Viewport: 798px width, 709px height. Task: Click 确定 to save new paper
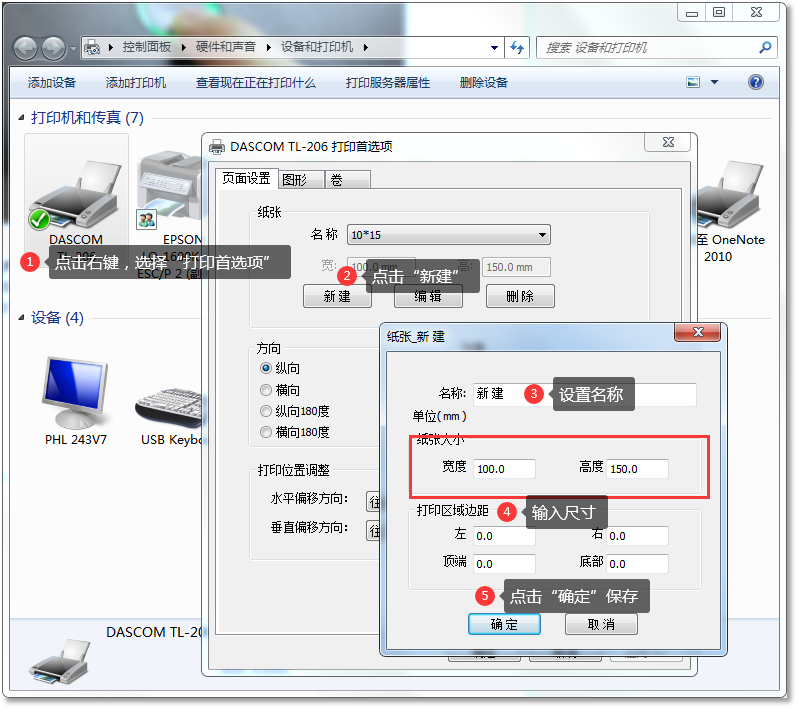504,624
